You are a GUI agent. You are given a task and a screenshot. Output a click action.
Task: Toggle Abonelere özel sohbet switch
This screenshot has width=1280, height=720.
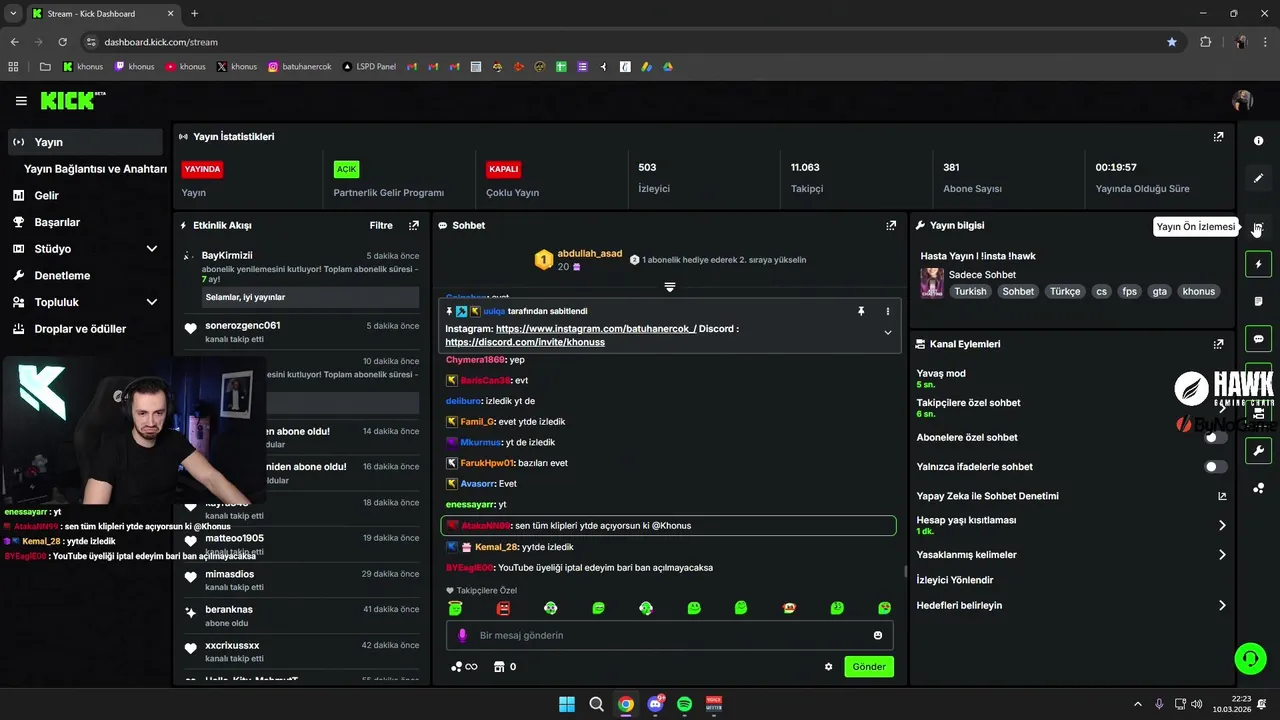click(x=1216, y=438)
